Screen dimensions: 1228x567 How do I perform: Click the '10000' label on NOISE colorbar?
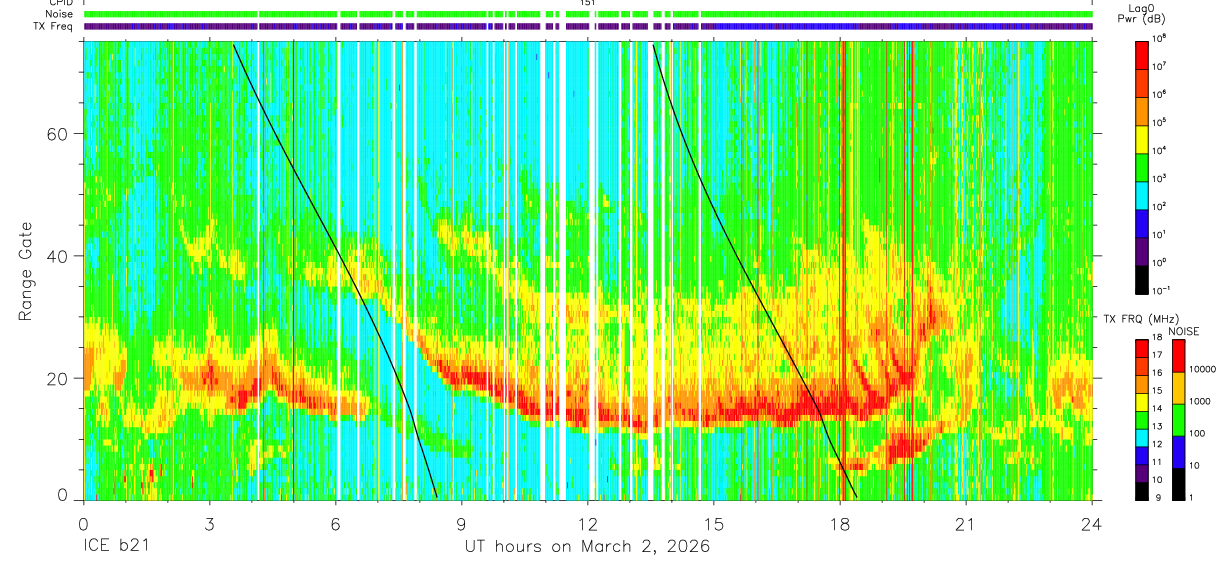(1202, 369)
